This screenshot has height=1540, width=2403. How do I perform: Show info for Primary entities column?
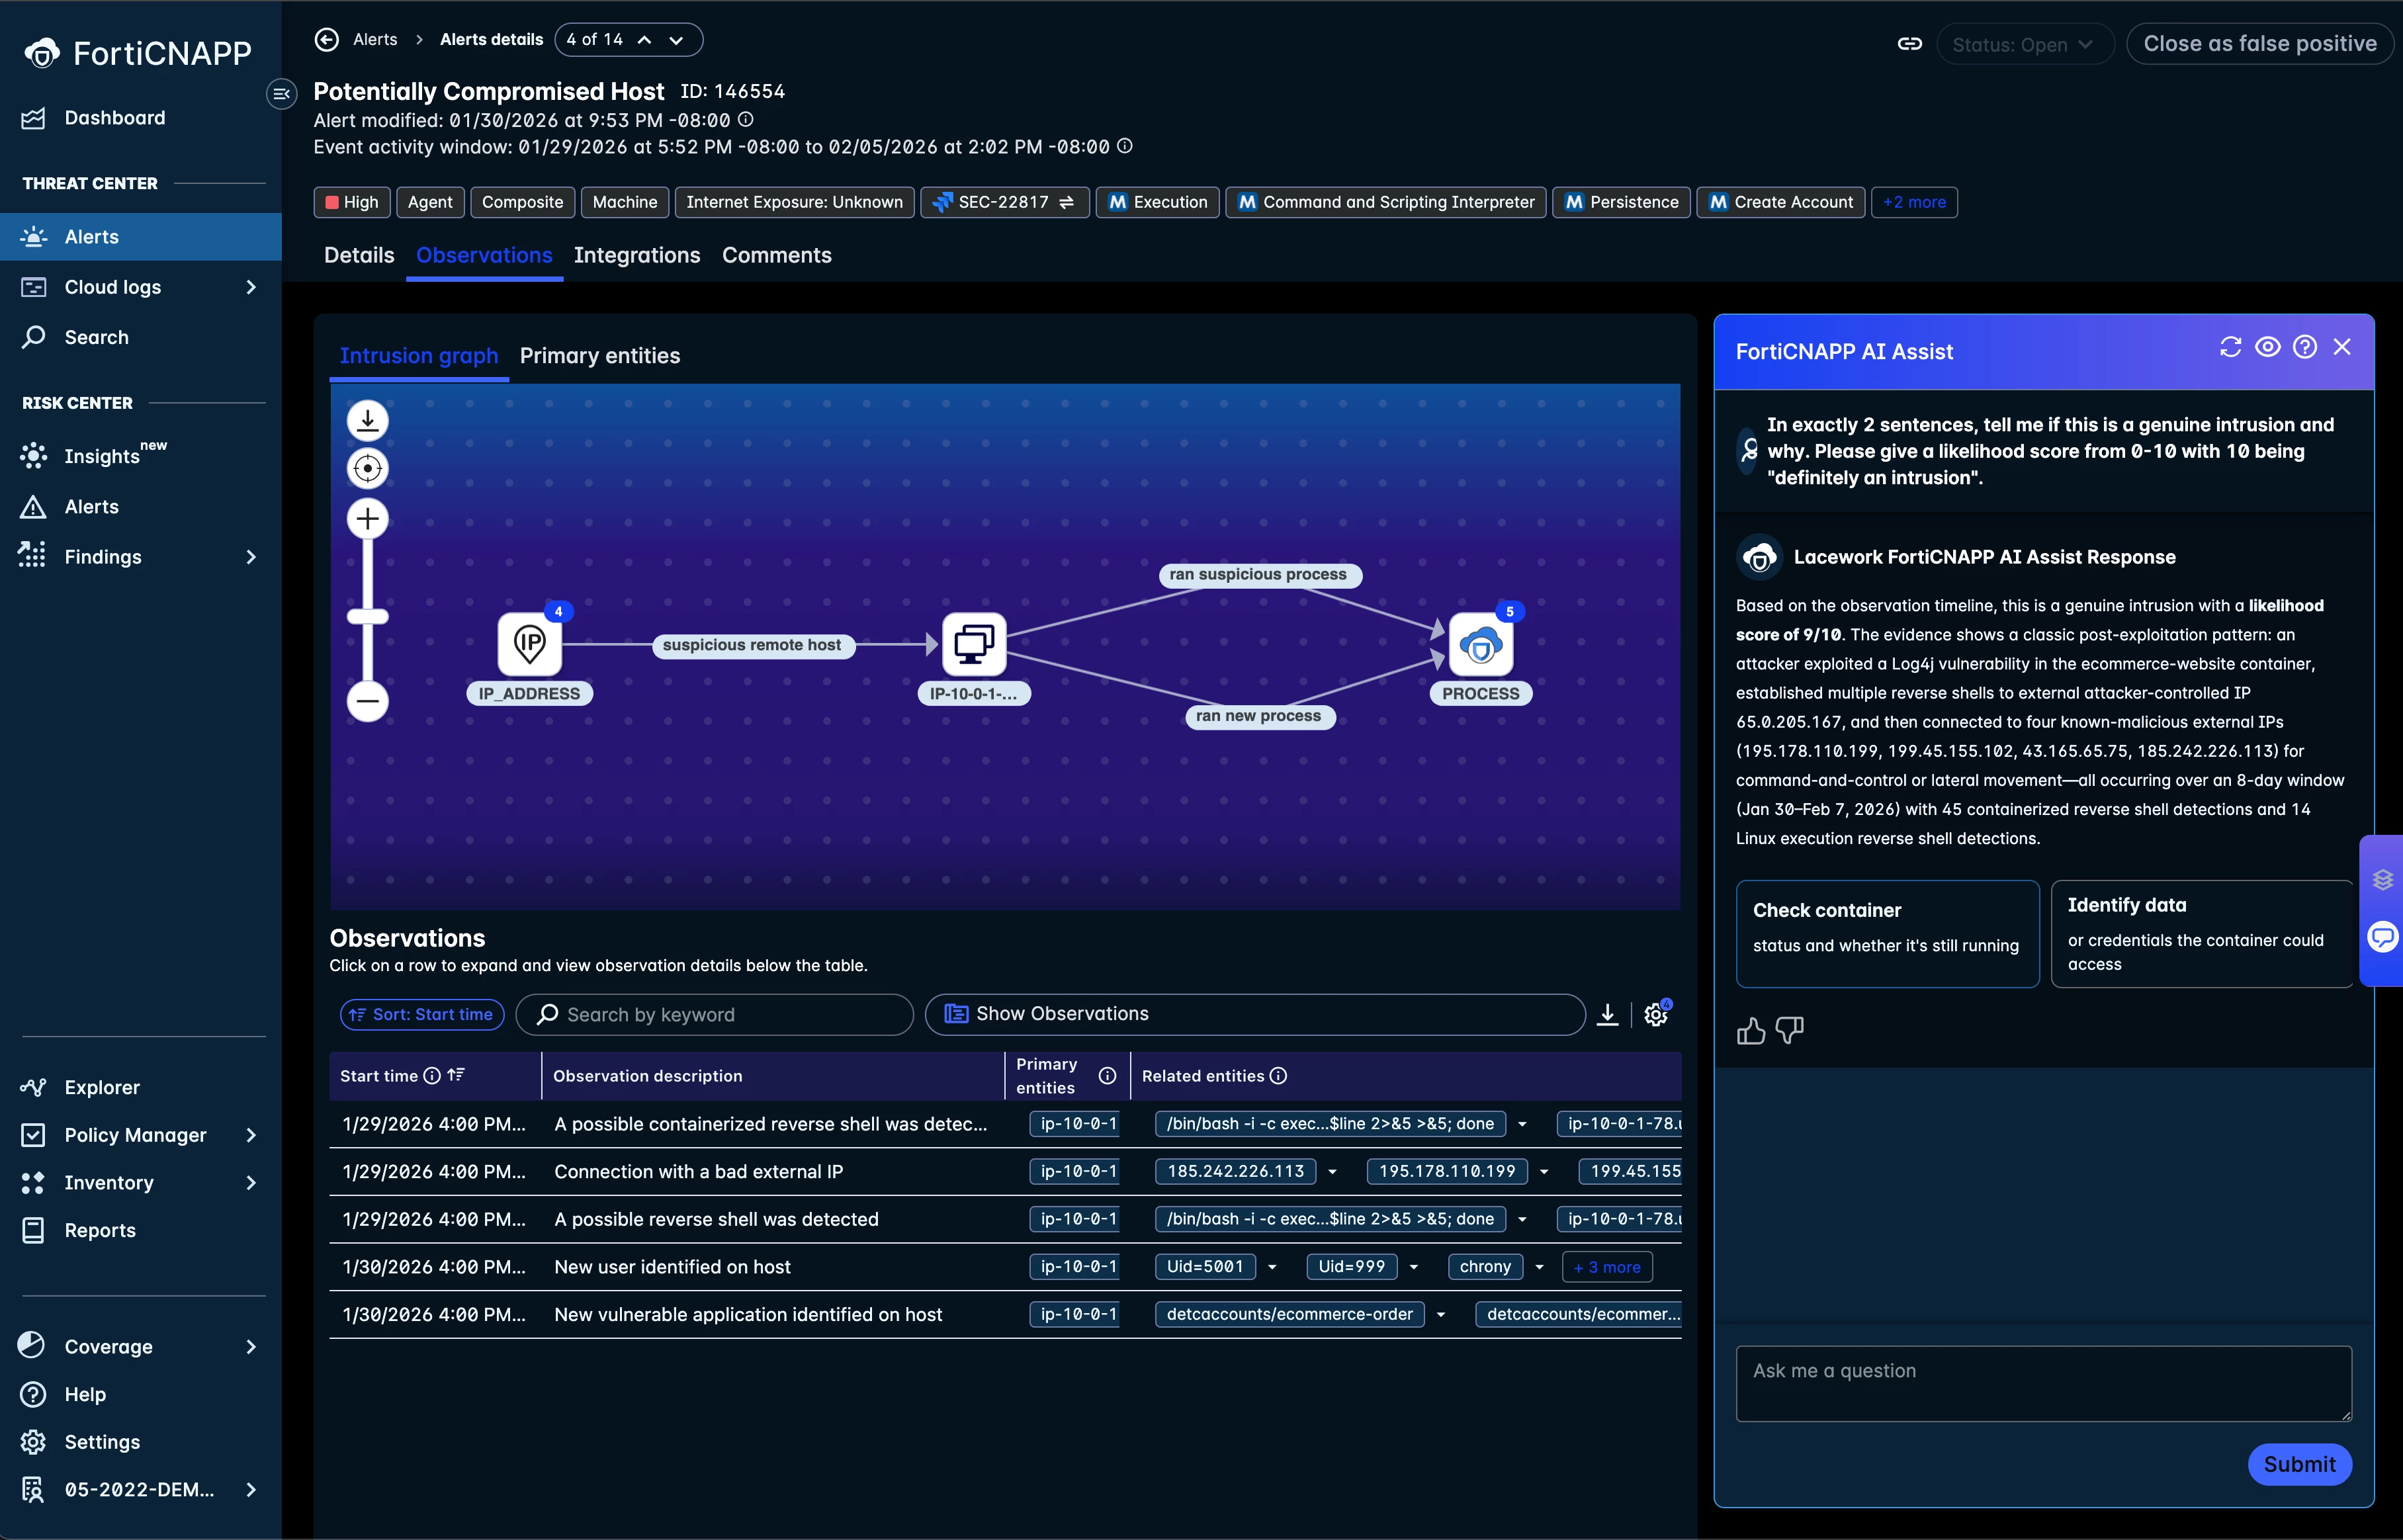pyautogui.click(x=1107, y=1076)
